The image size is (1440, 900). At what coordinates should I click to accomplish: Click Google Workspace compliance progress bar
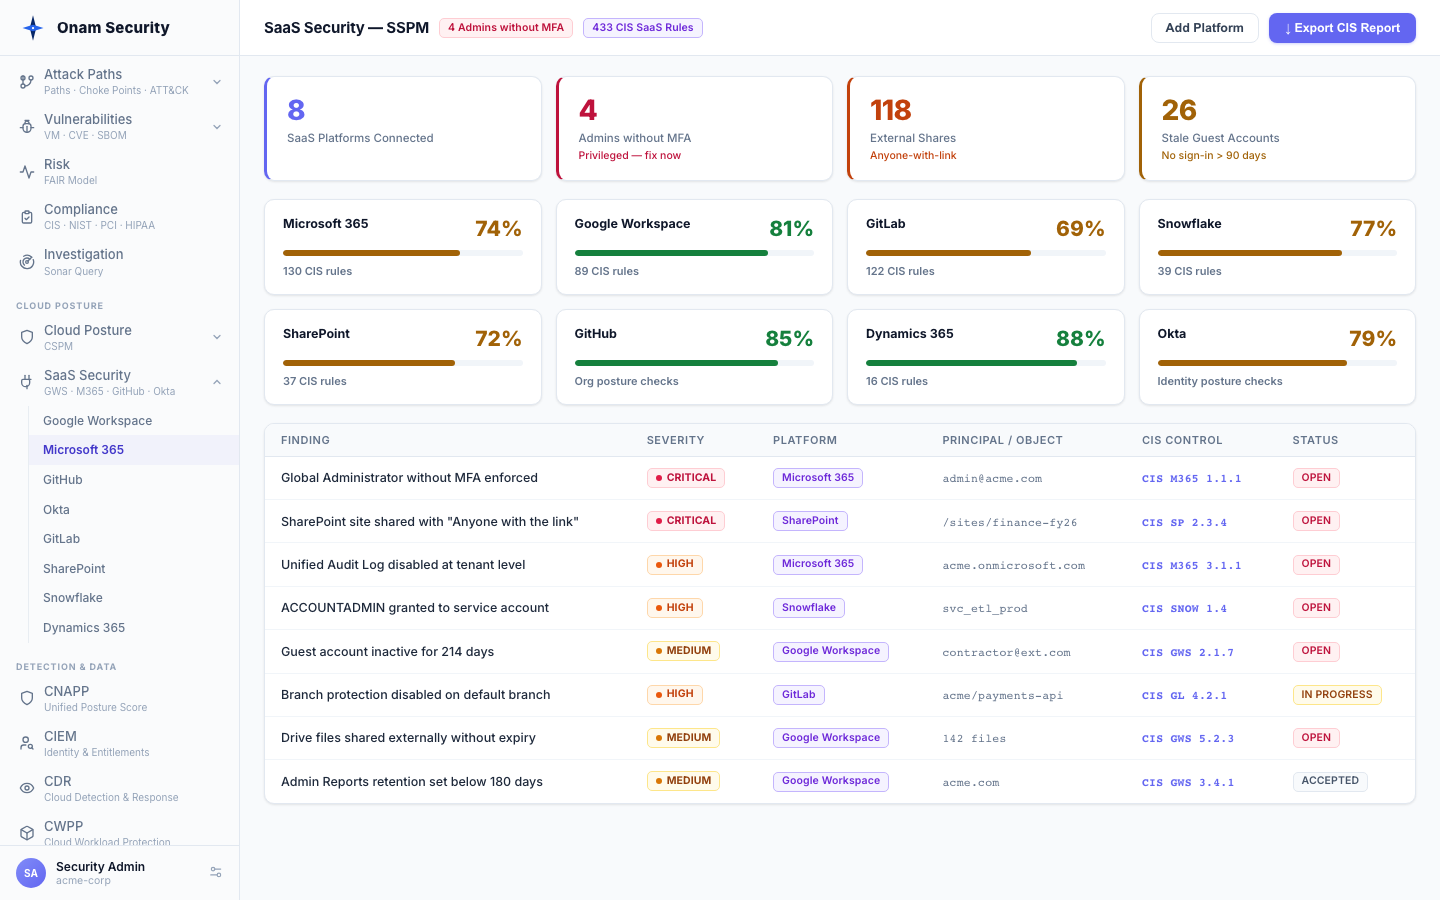click(694, 253)
